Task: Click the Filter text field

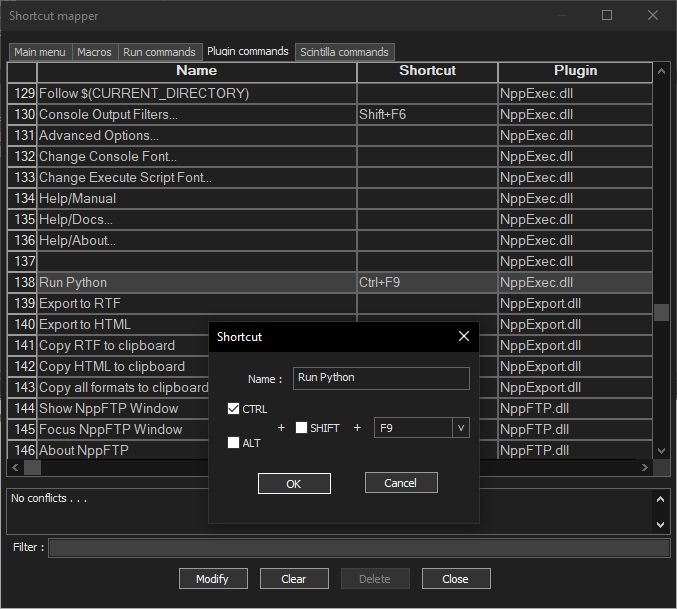Action: tap(359, 548)
